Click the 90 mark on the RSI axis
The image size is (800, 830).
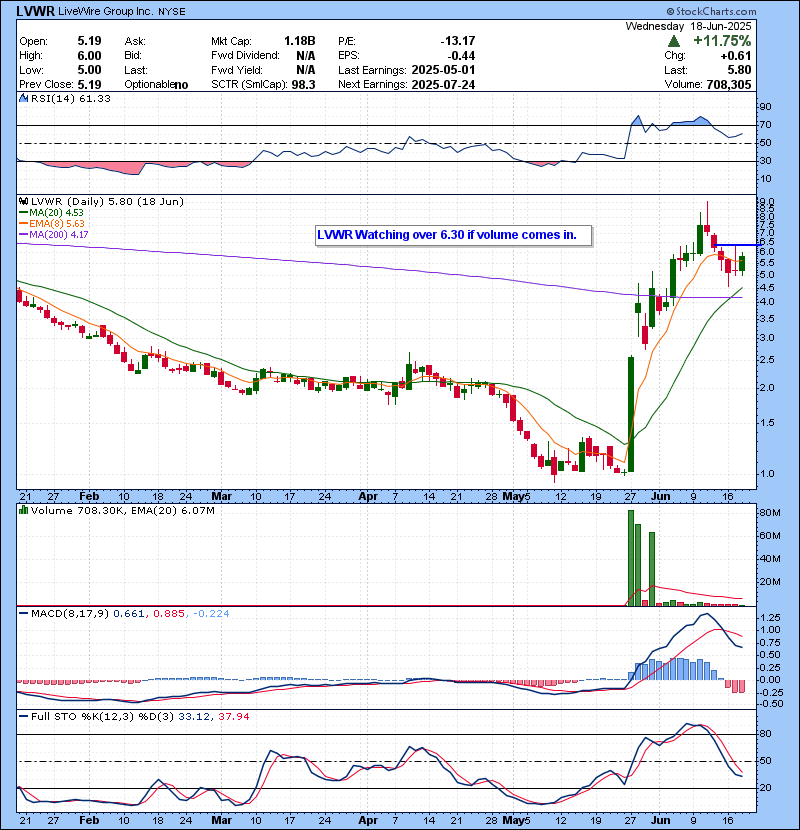(x=766, y=107)
